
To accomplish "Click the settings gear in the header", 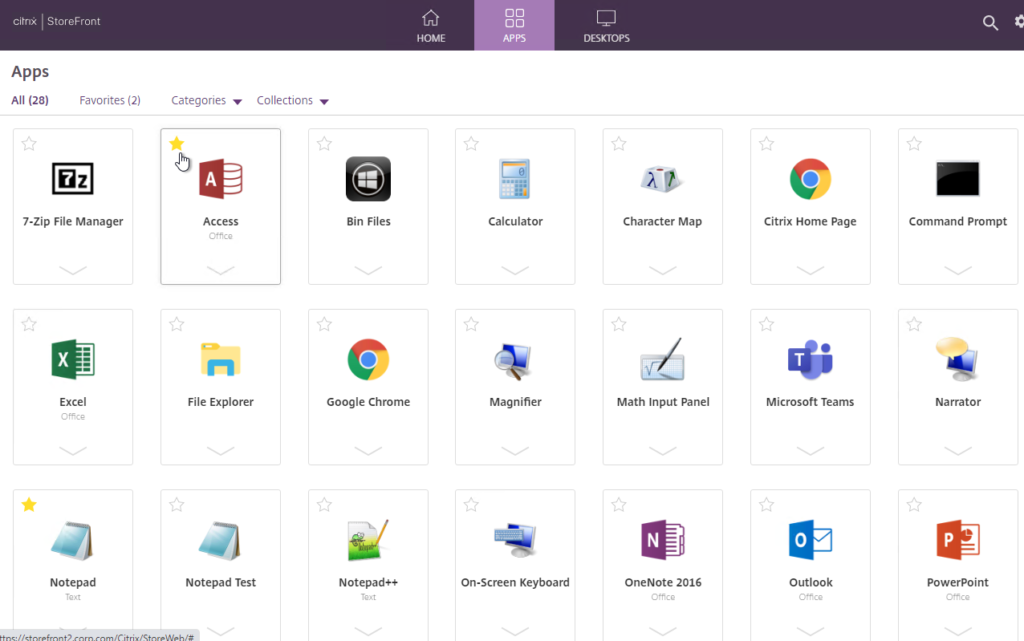I will 1019,22.
